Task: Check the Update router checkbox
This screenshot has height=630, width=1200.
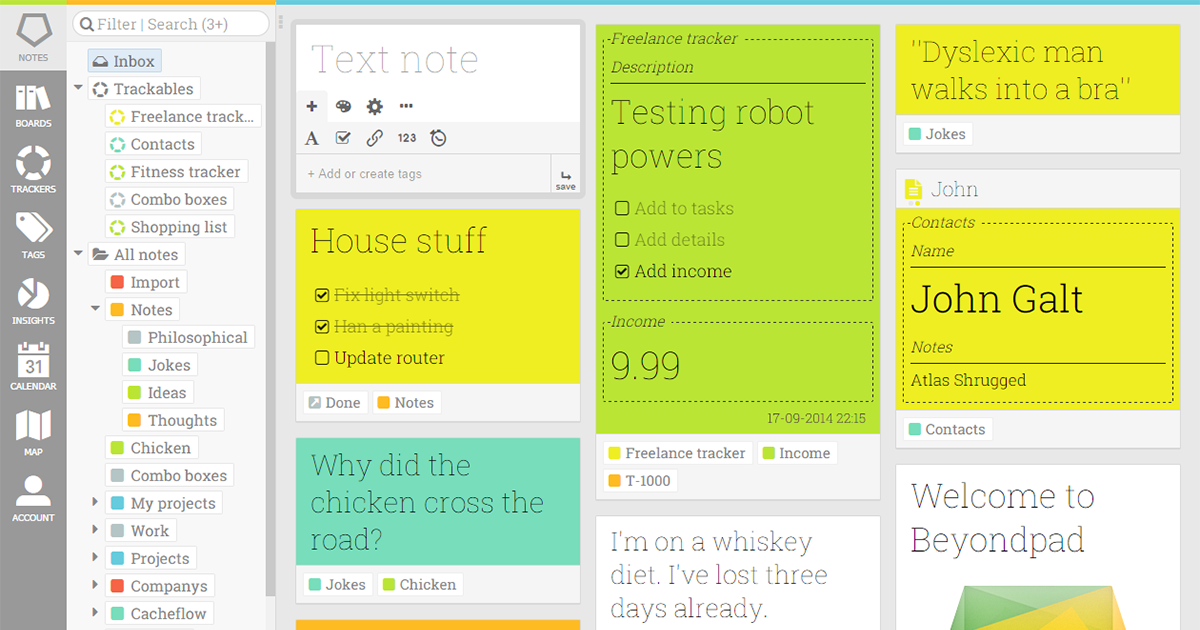Action: pyautogui.click(x=324, y=357)
